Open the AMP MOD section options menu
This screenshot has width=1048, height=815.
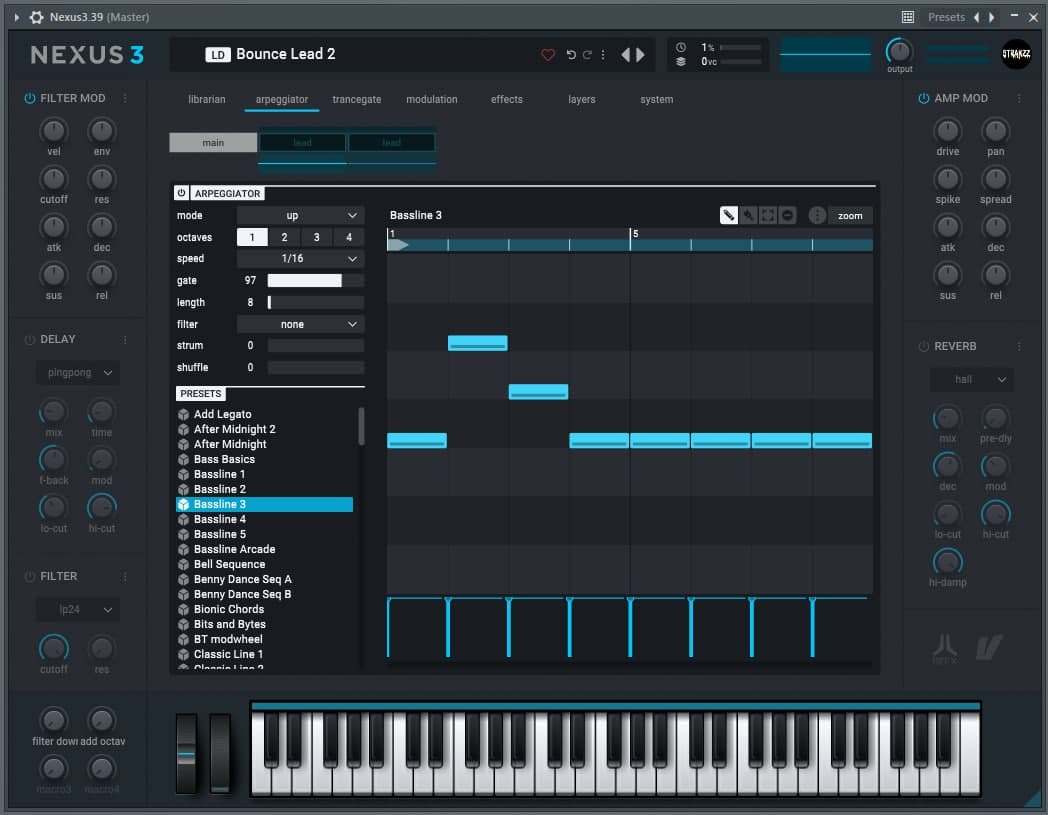pos(1019,98)
